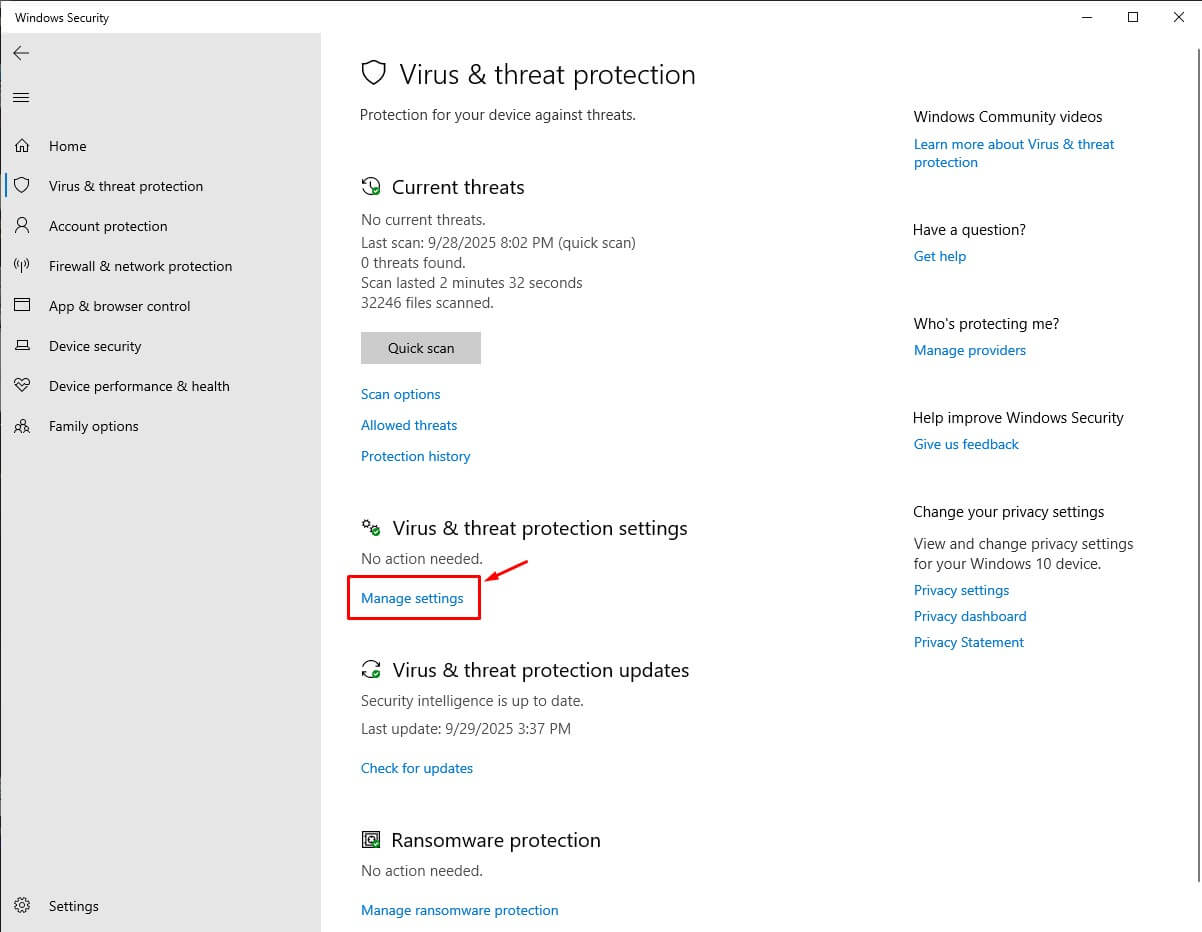
Task: Click the Family options people icon
Action: (x=22, y=426)
